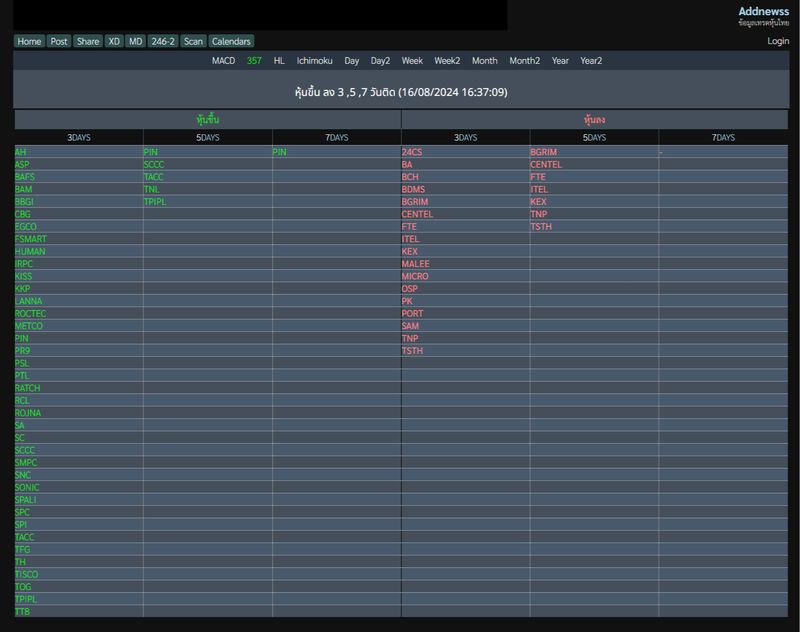
Task: Open the Post page
Action: tap(59, 41)
